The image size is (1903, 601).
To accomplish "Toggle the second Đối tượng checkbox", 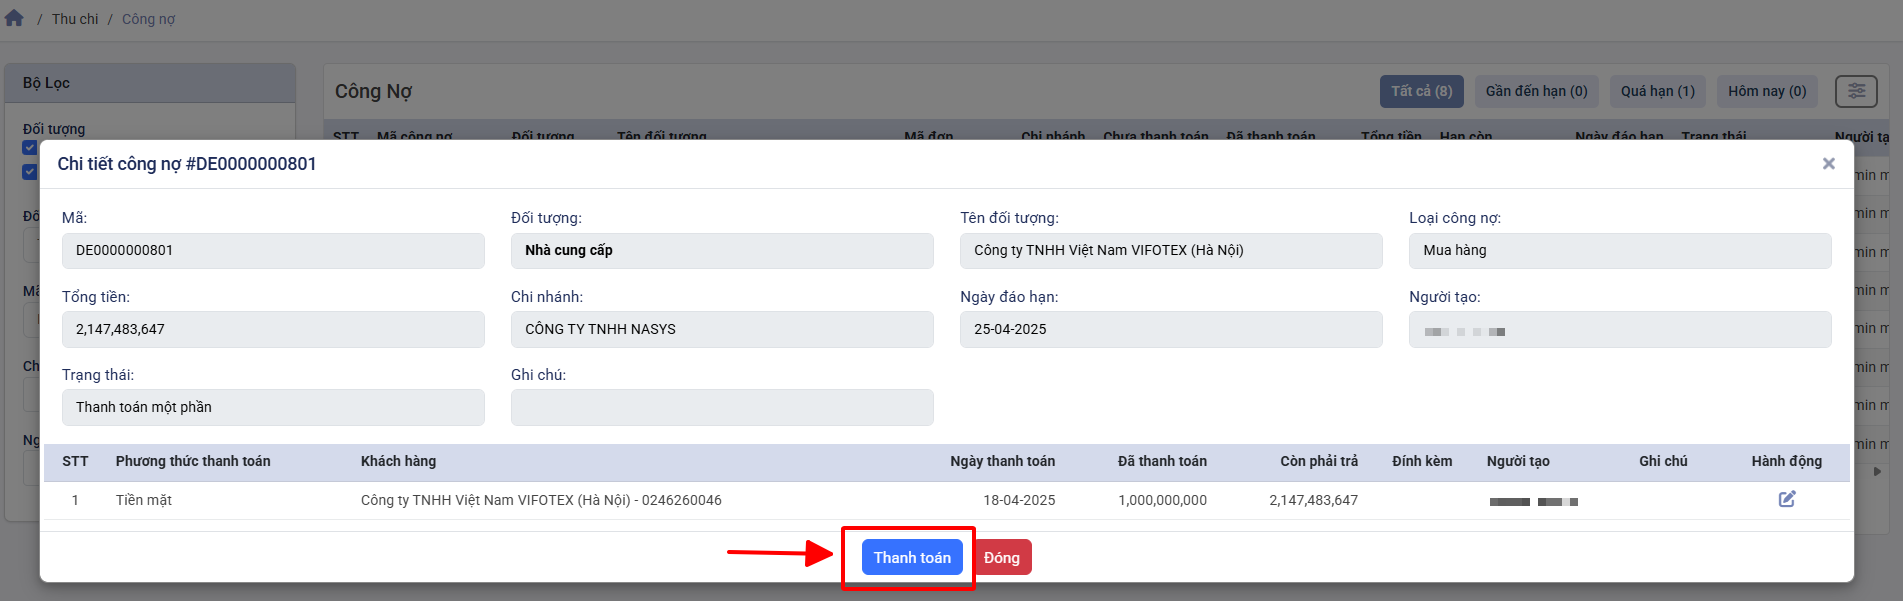I will [30, 171].
